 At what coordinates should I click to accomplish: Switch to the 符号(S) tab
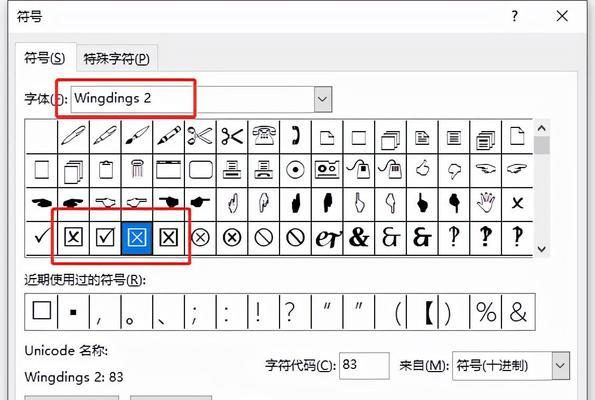(x=45, y=58)
